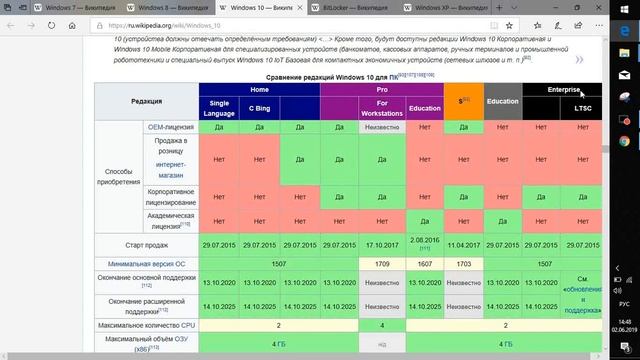This screenshot has width=640, height=360.
Task: Click the site lock icon in address bar
Action: click(x=100, y=25)
